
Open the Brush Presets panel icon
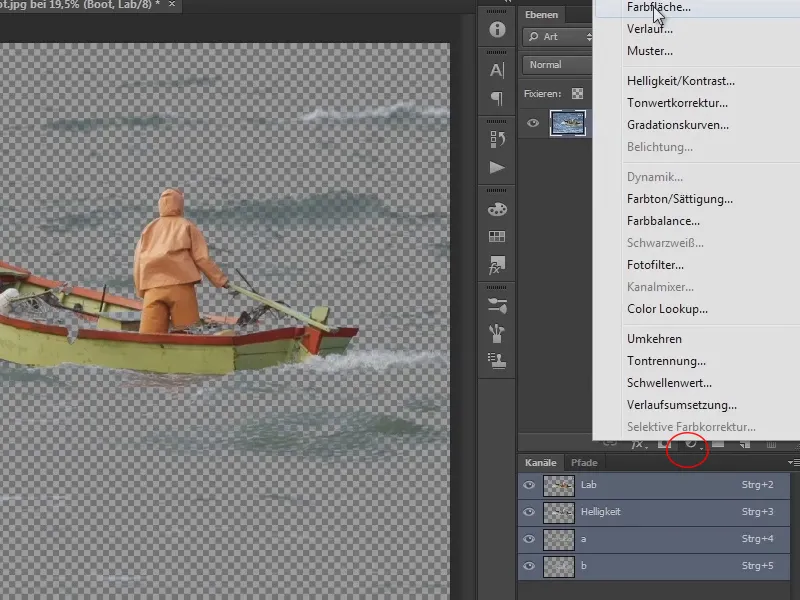(497, 306)
